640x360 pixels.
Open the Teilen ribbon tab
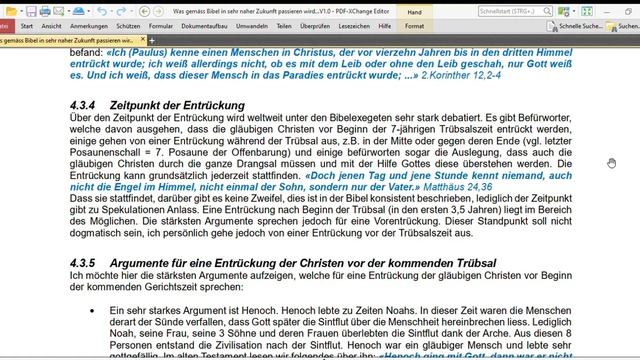coord(284,26)
